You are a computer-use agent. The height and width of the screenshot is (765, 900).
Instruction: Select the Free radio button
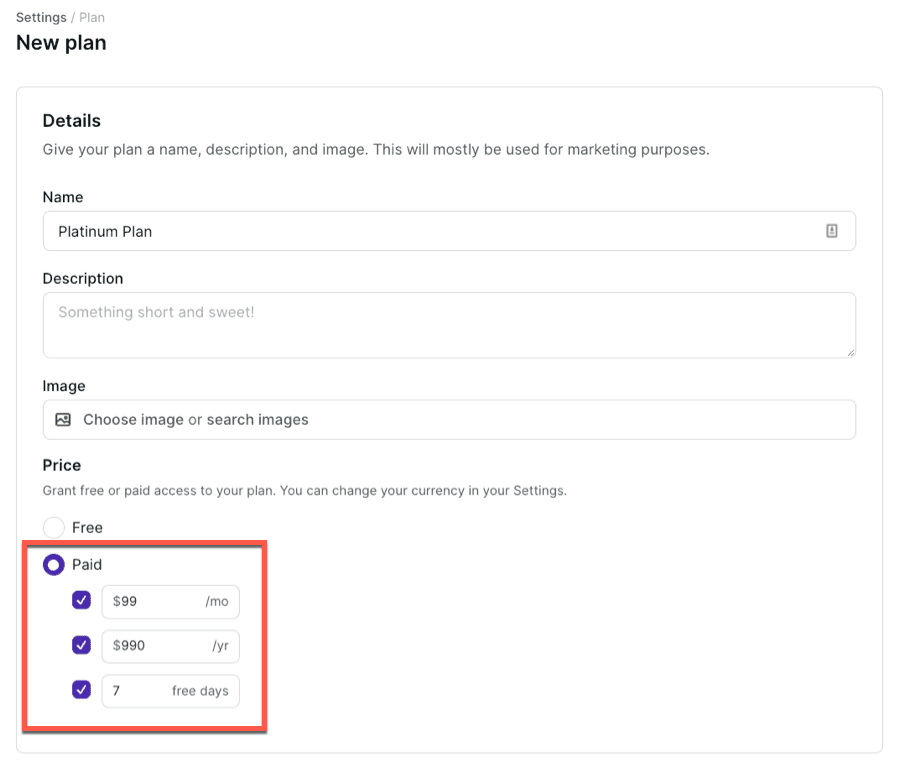pos(54,528)
